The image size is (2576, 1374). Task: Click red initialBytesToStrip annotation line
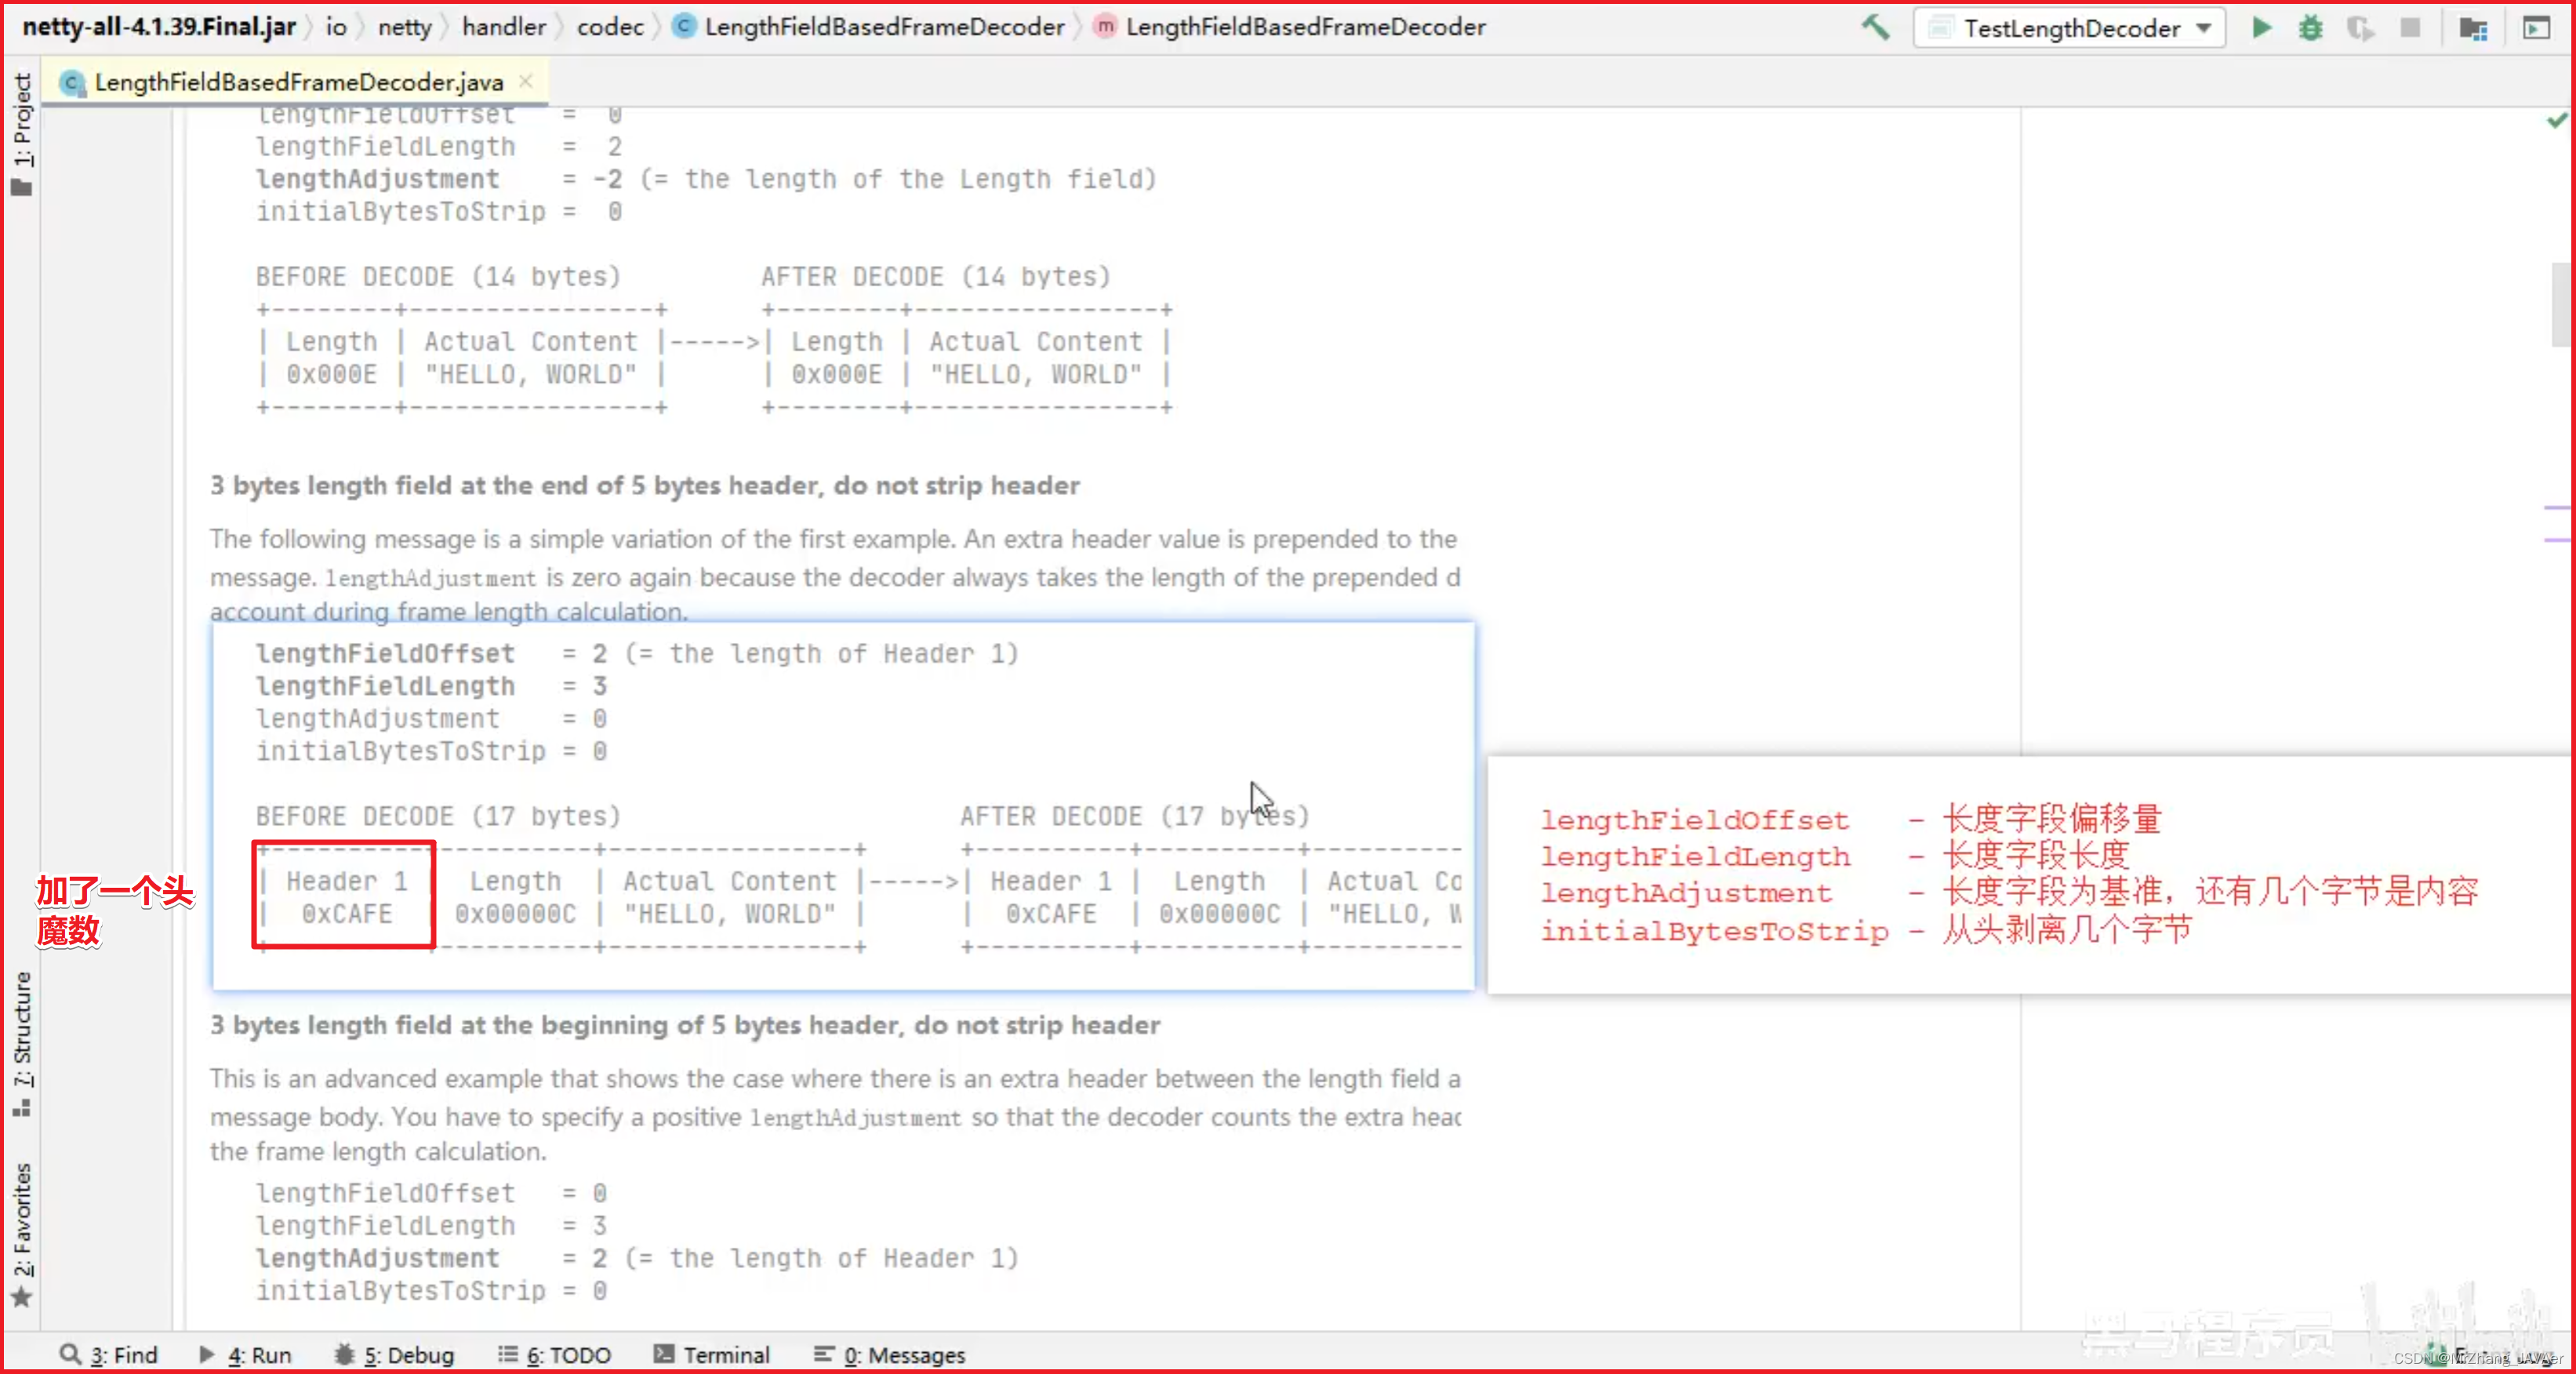[x=1866, y=931]
